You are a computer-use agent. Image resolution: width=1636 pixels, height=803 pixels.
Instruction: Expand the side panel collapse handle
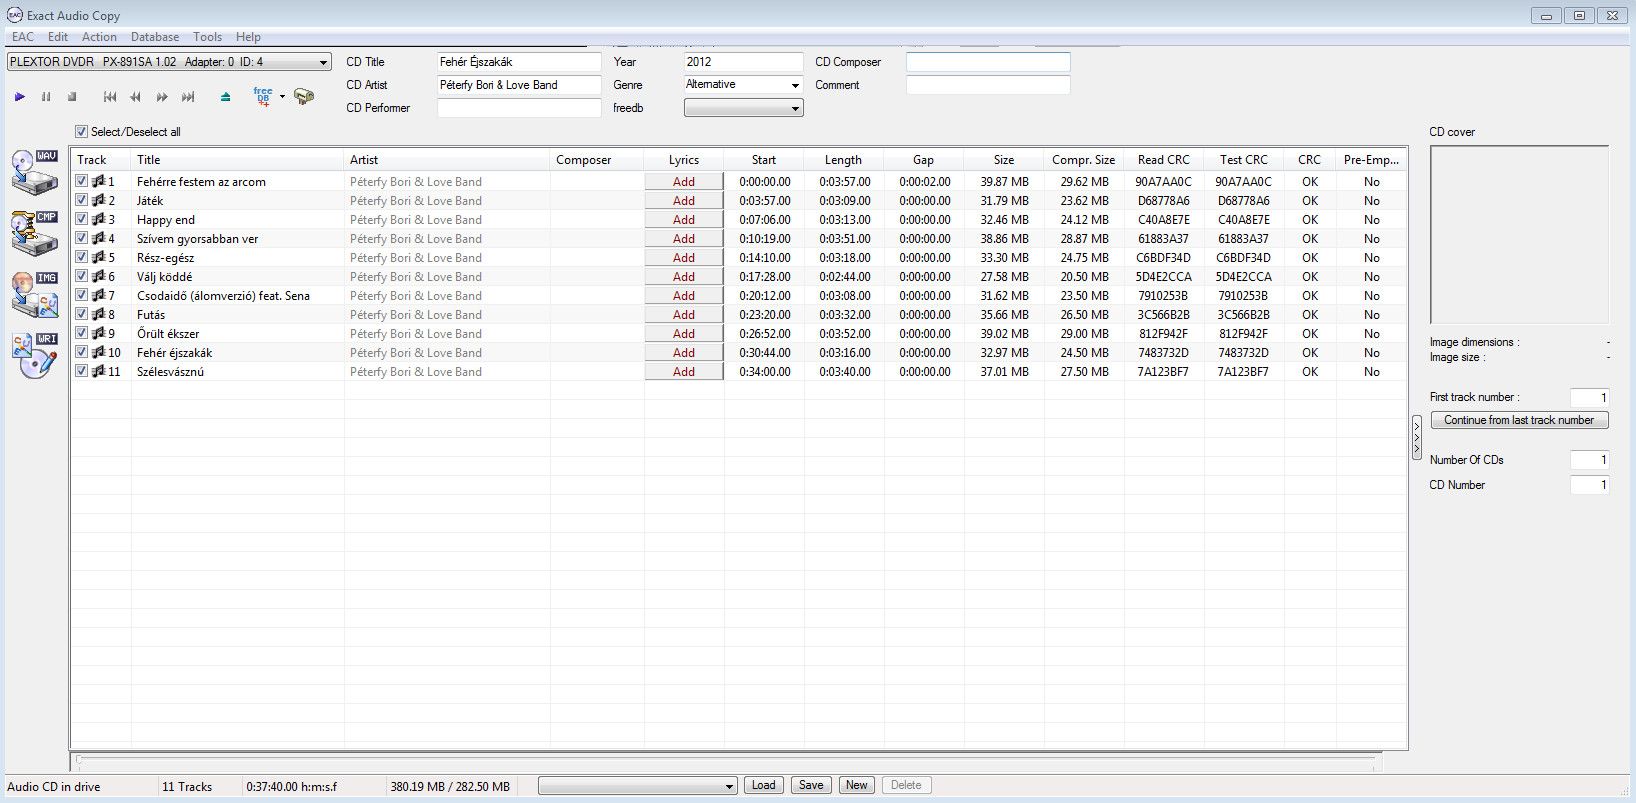(x=1416, y=438)
